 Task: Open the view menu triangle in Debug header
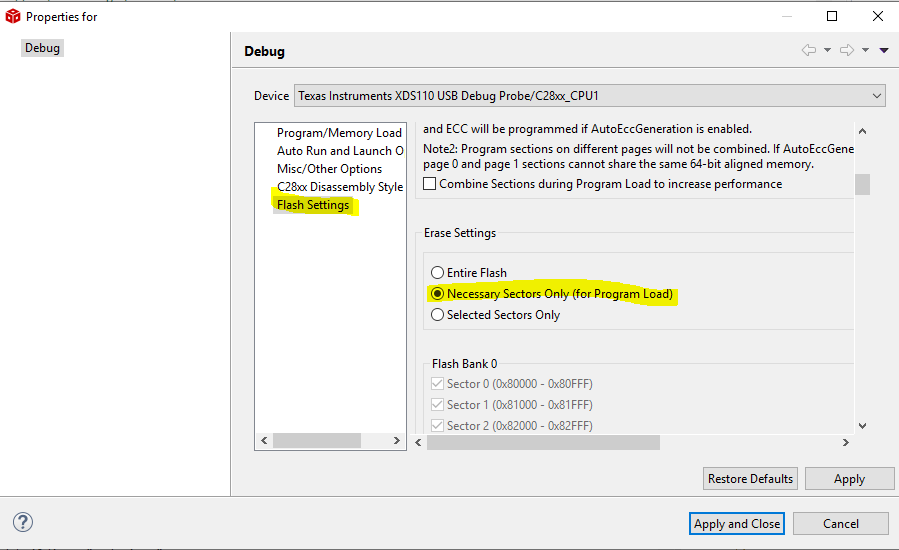[x=884, y=50]
